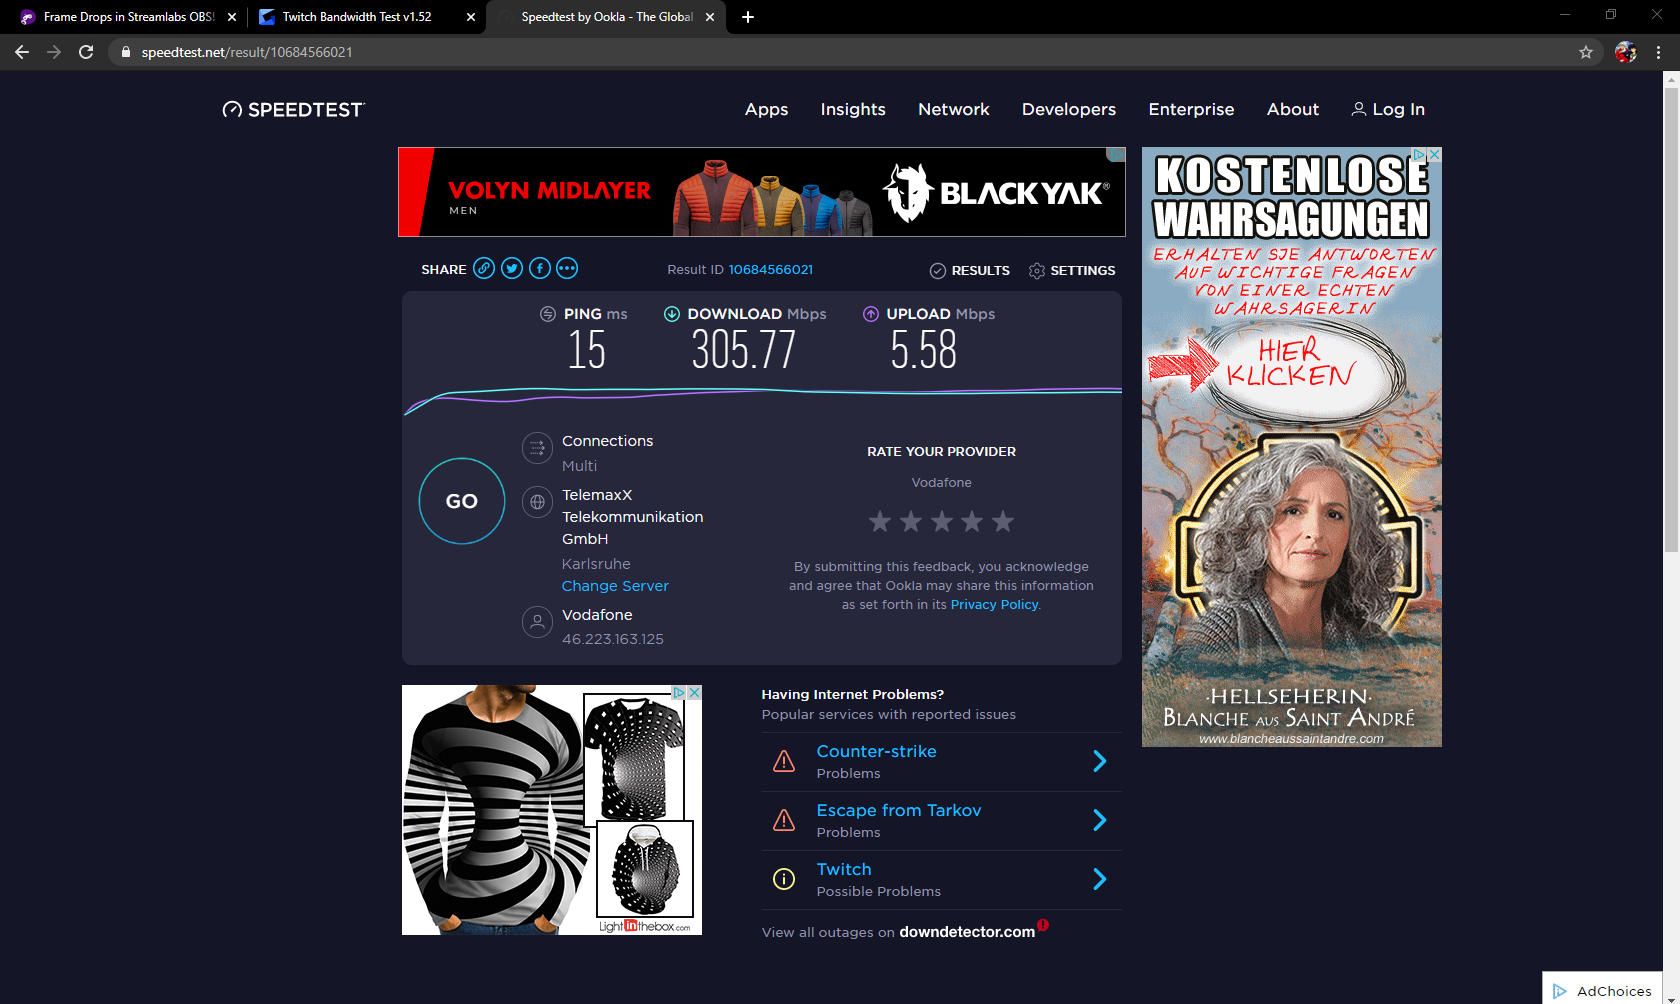1680x1004 pixels.
Task: Click the Speedtest logo
Action: click(x=293, y=110)
